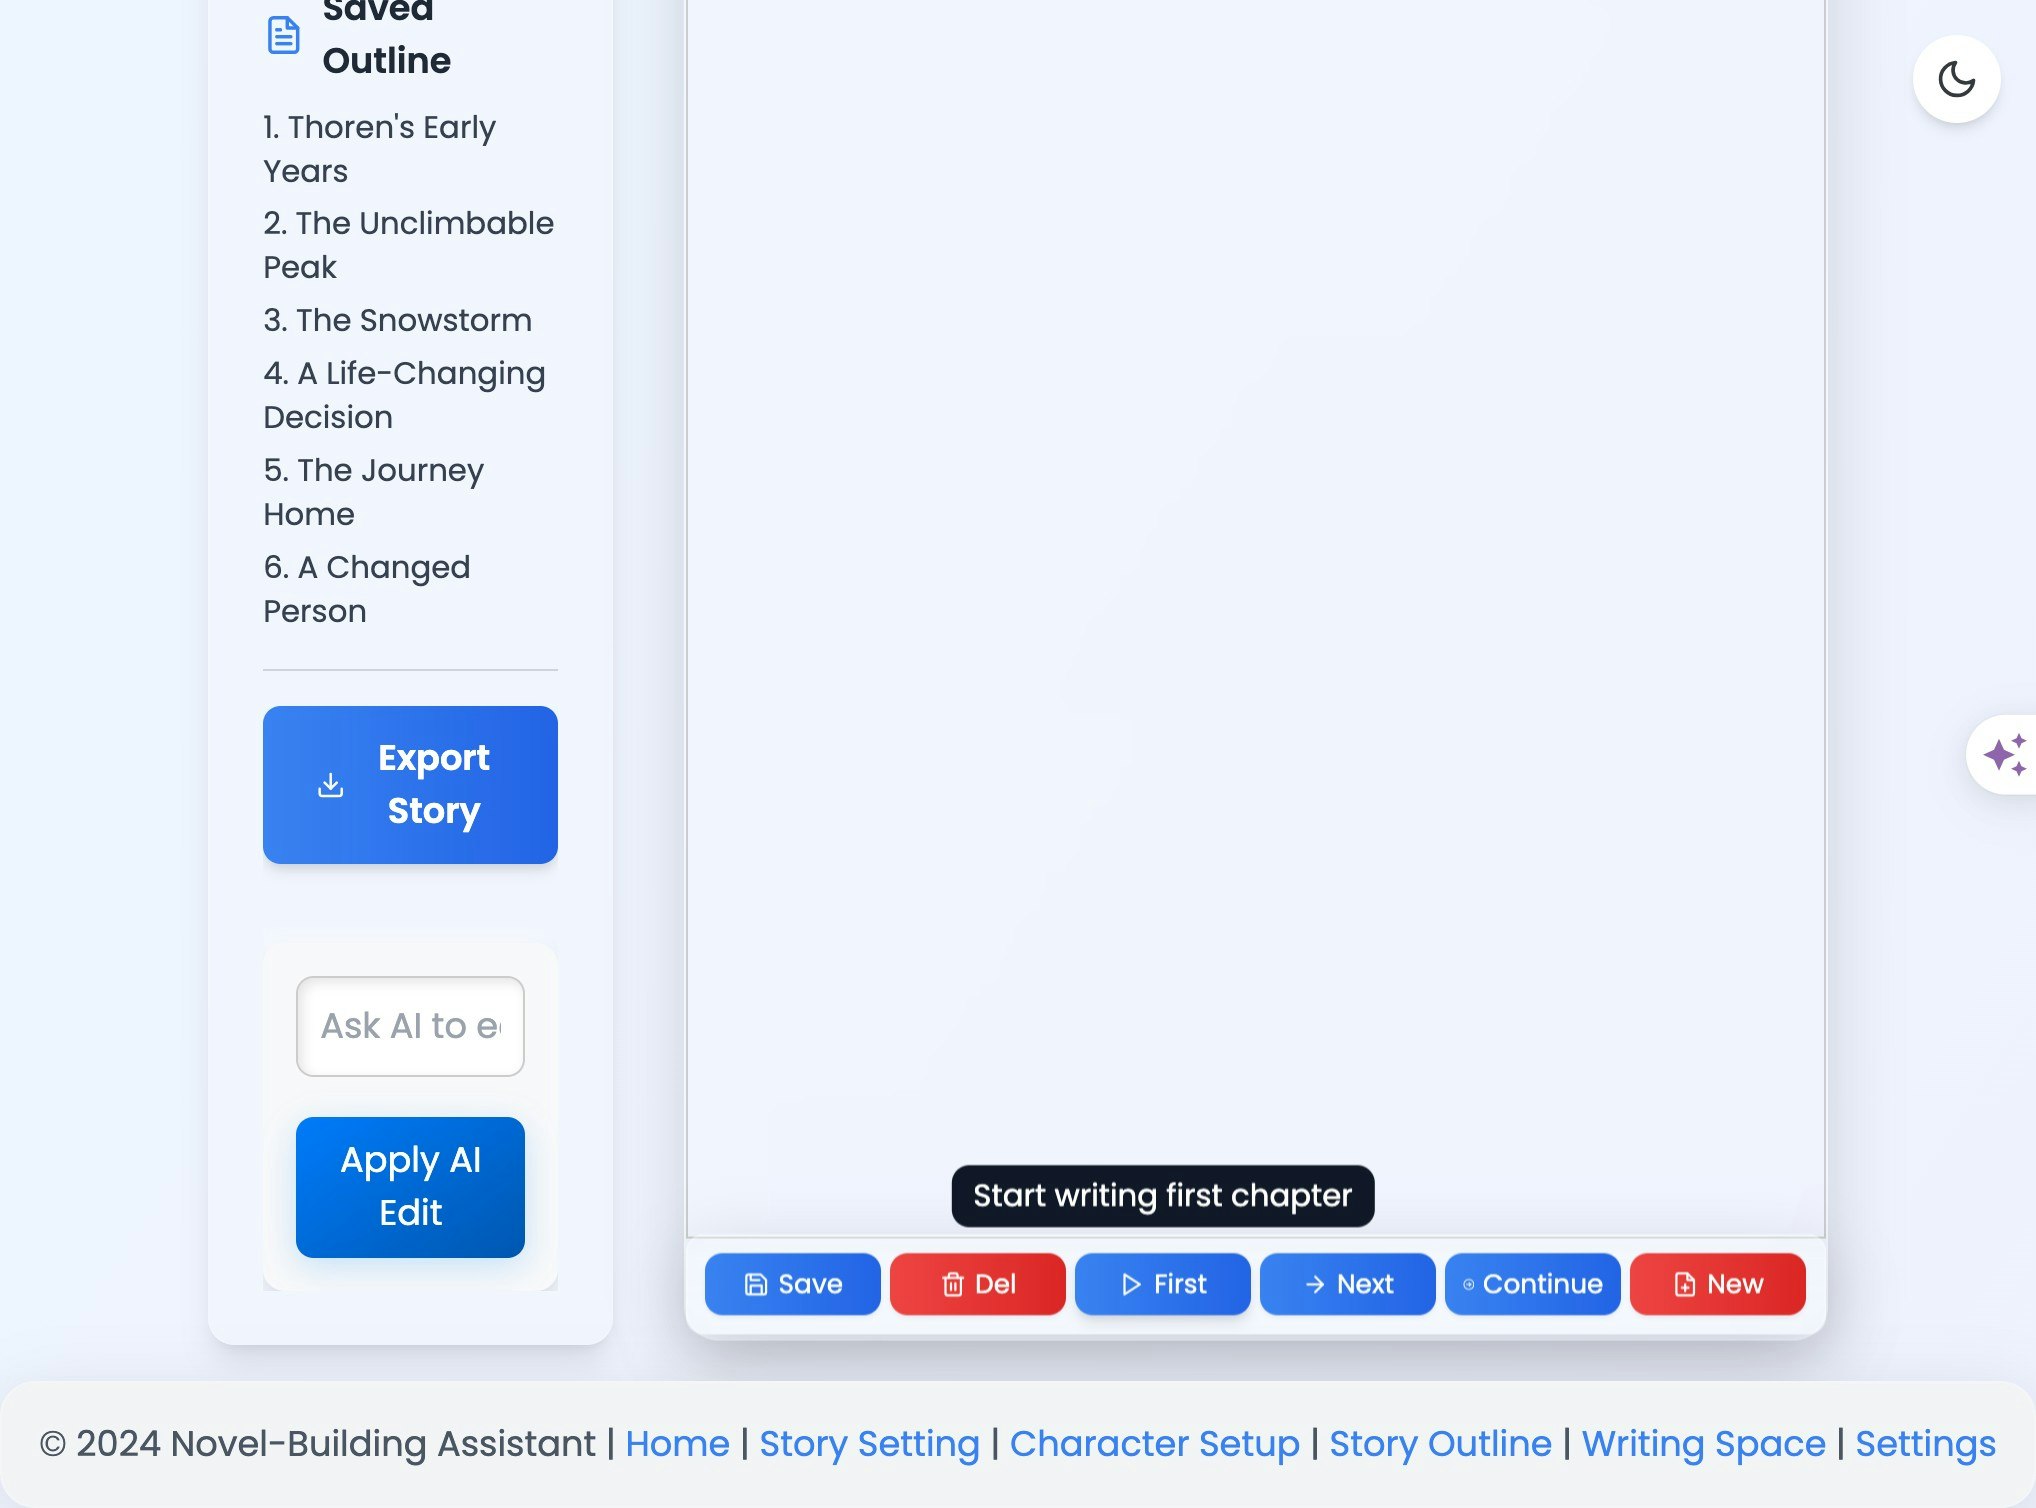Select outline item The Snowstorm
Screen dimensions: 2036x1508
pos(397,320)
